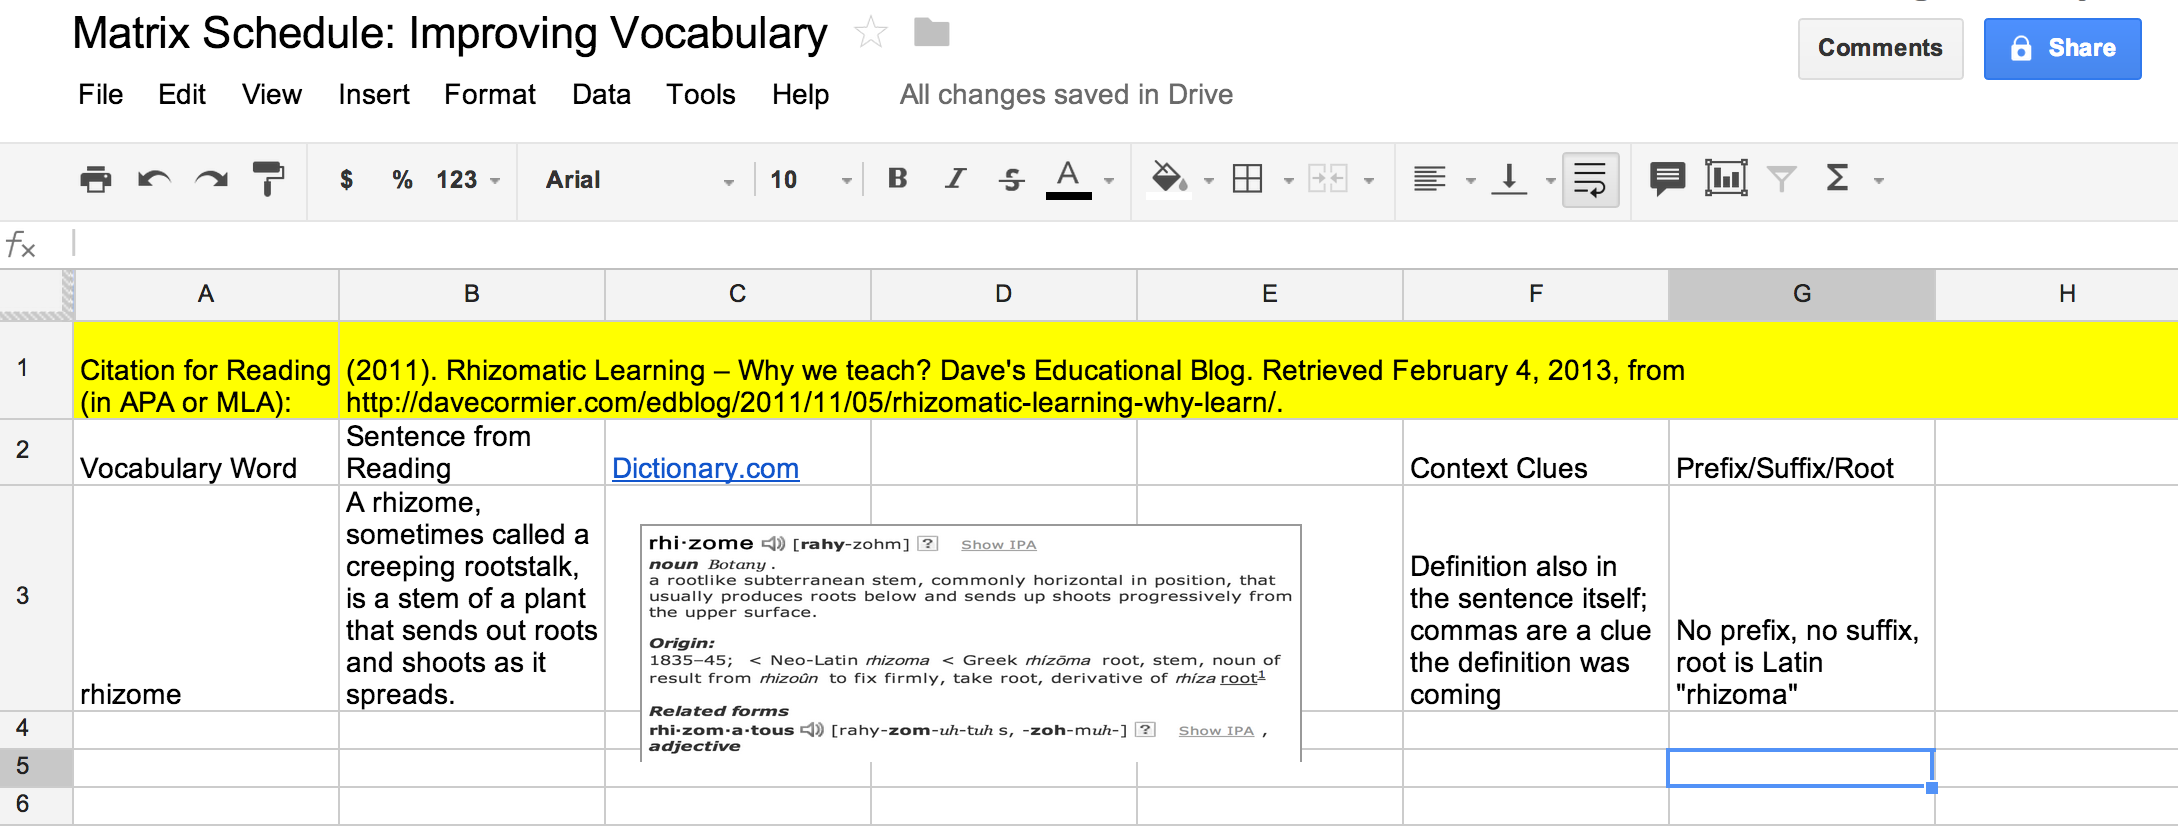The height and width of the screenshot is (826, 2178).
Task: Click the 'Context Clues' header cell
Action: coord(1535,452)
